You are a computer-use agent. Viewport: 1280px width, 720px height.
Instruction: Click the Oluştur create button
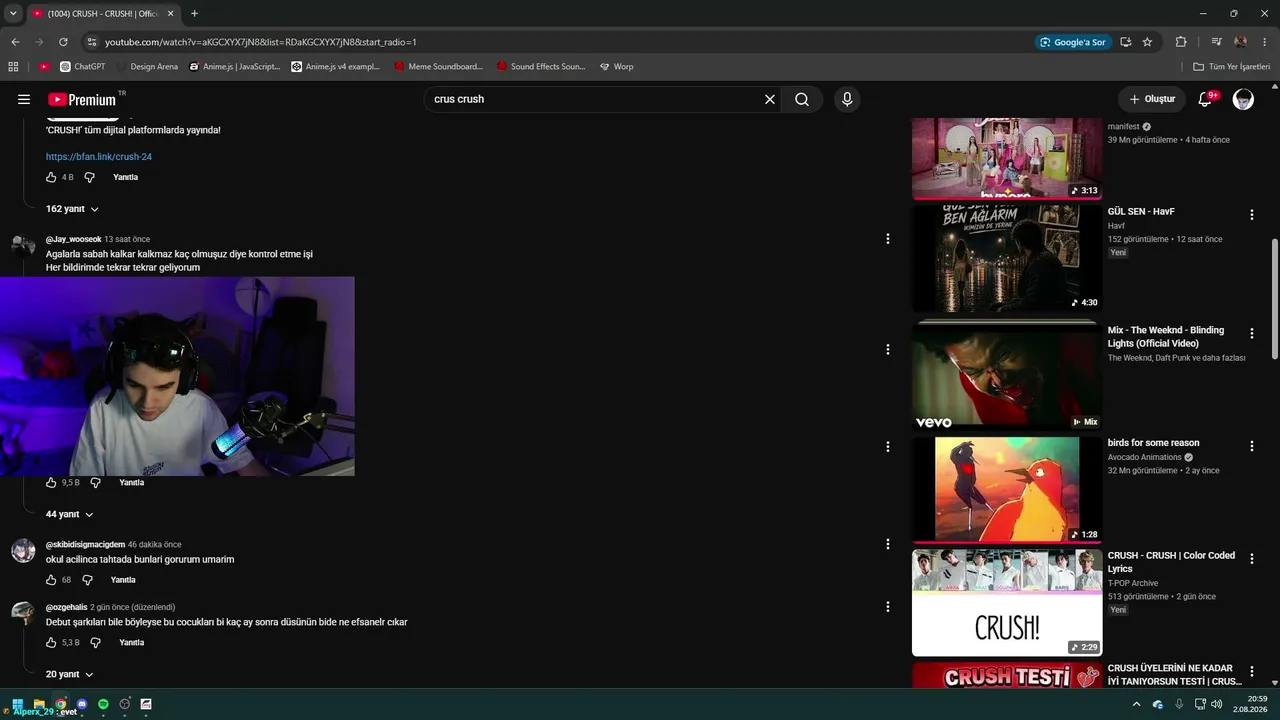pos(1152,99)
